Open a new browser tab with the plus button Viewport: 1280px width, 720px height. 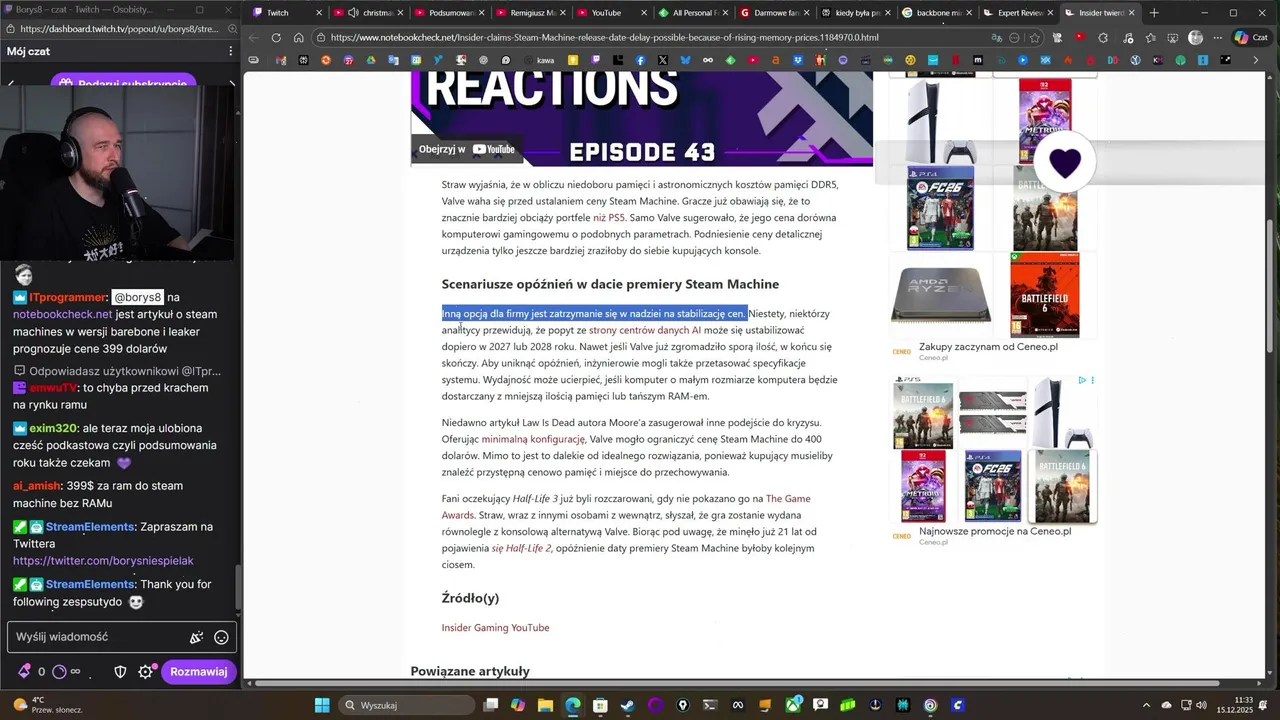pyautogui.click(x=1154, y=13)
